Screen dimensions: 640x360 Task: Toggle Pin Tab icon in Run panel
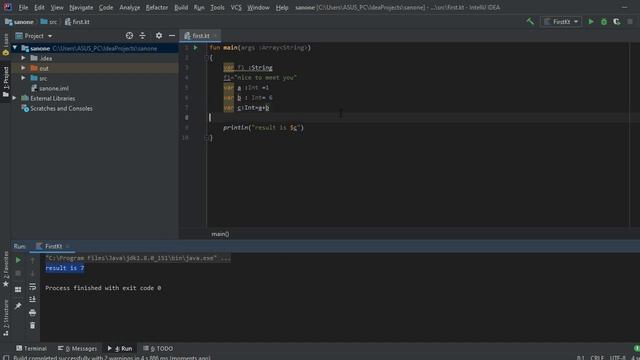[x=18, y=306]
